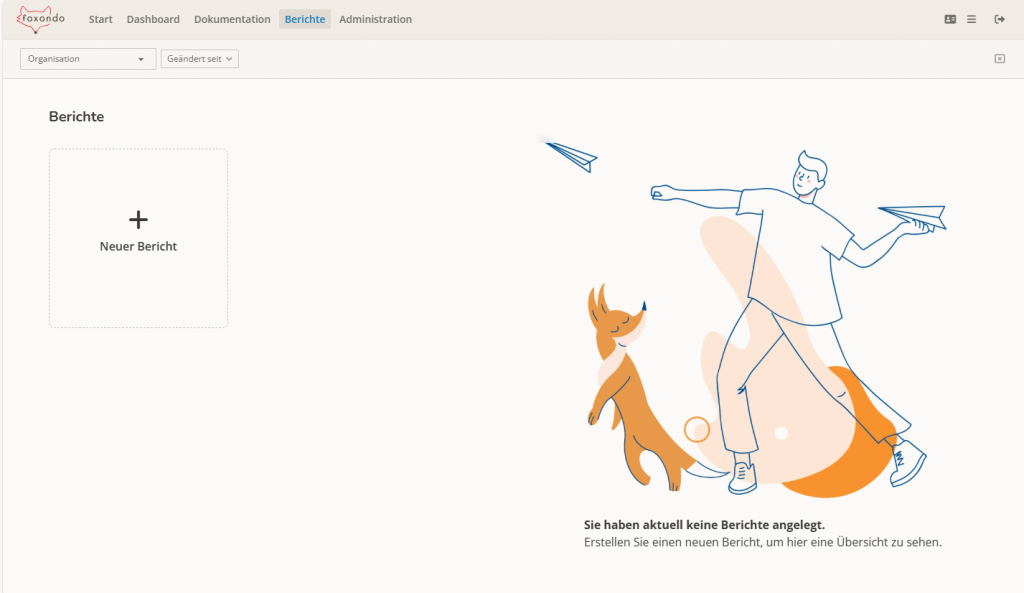Expand the Organisation combo box arrow
Viewport: 1024px width, 593px height.
[143, 59]
